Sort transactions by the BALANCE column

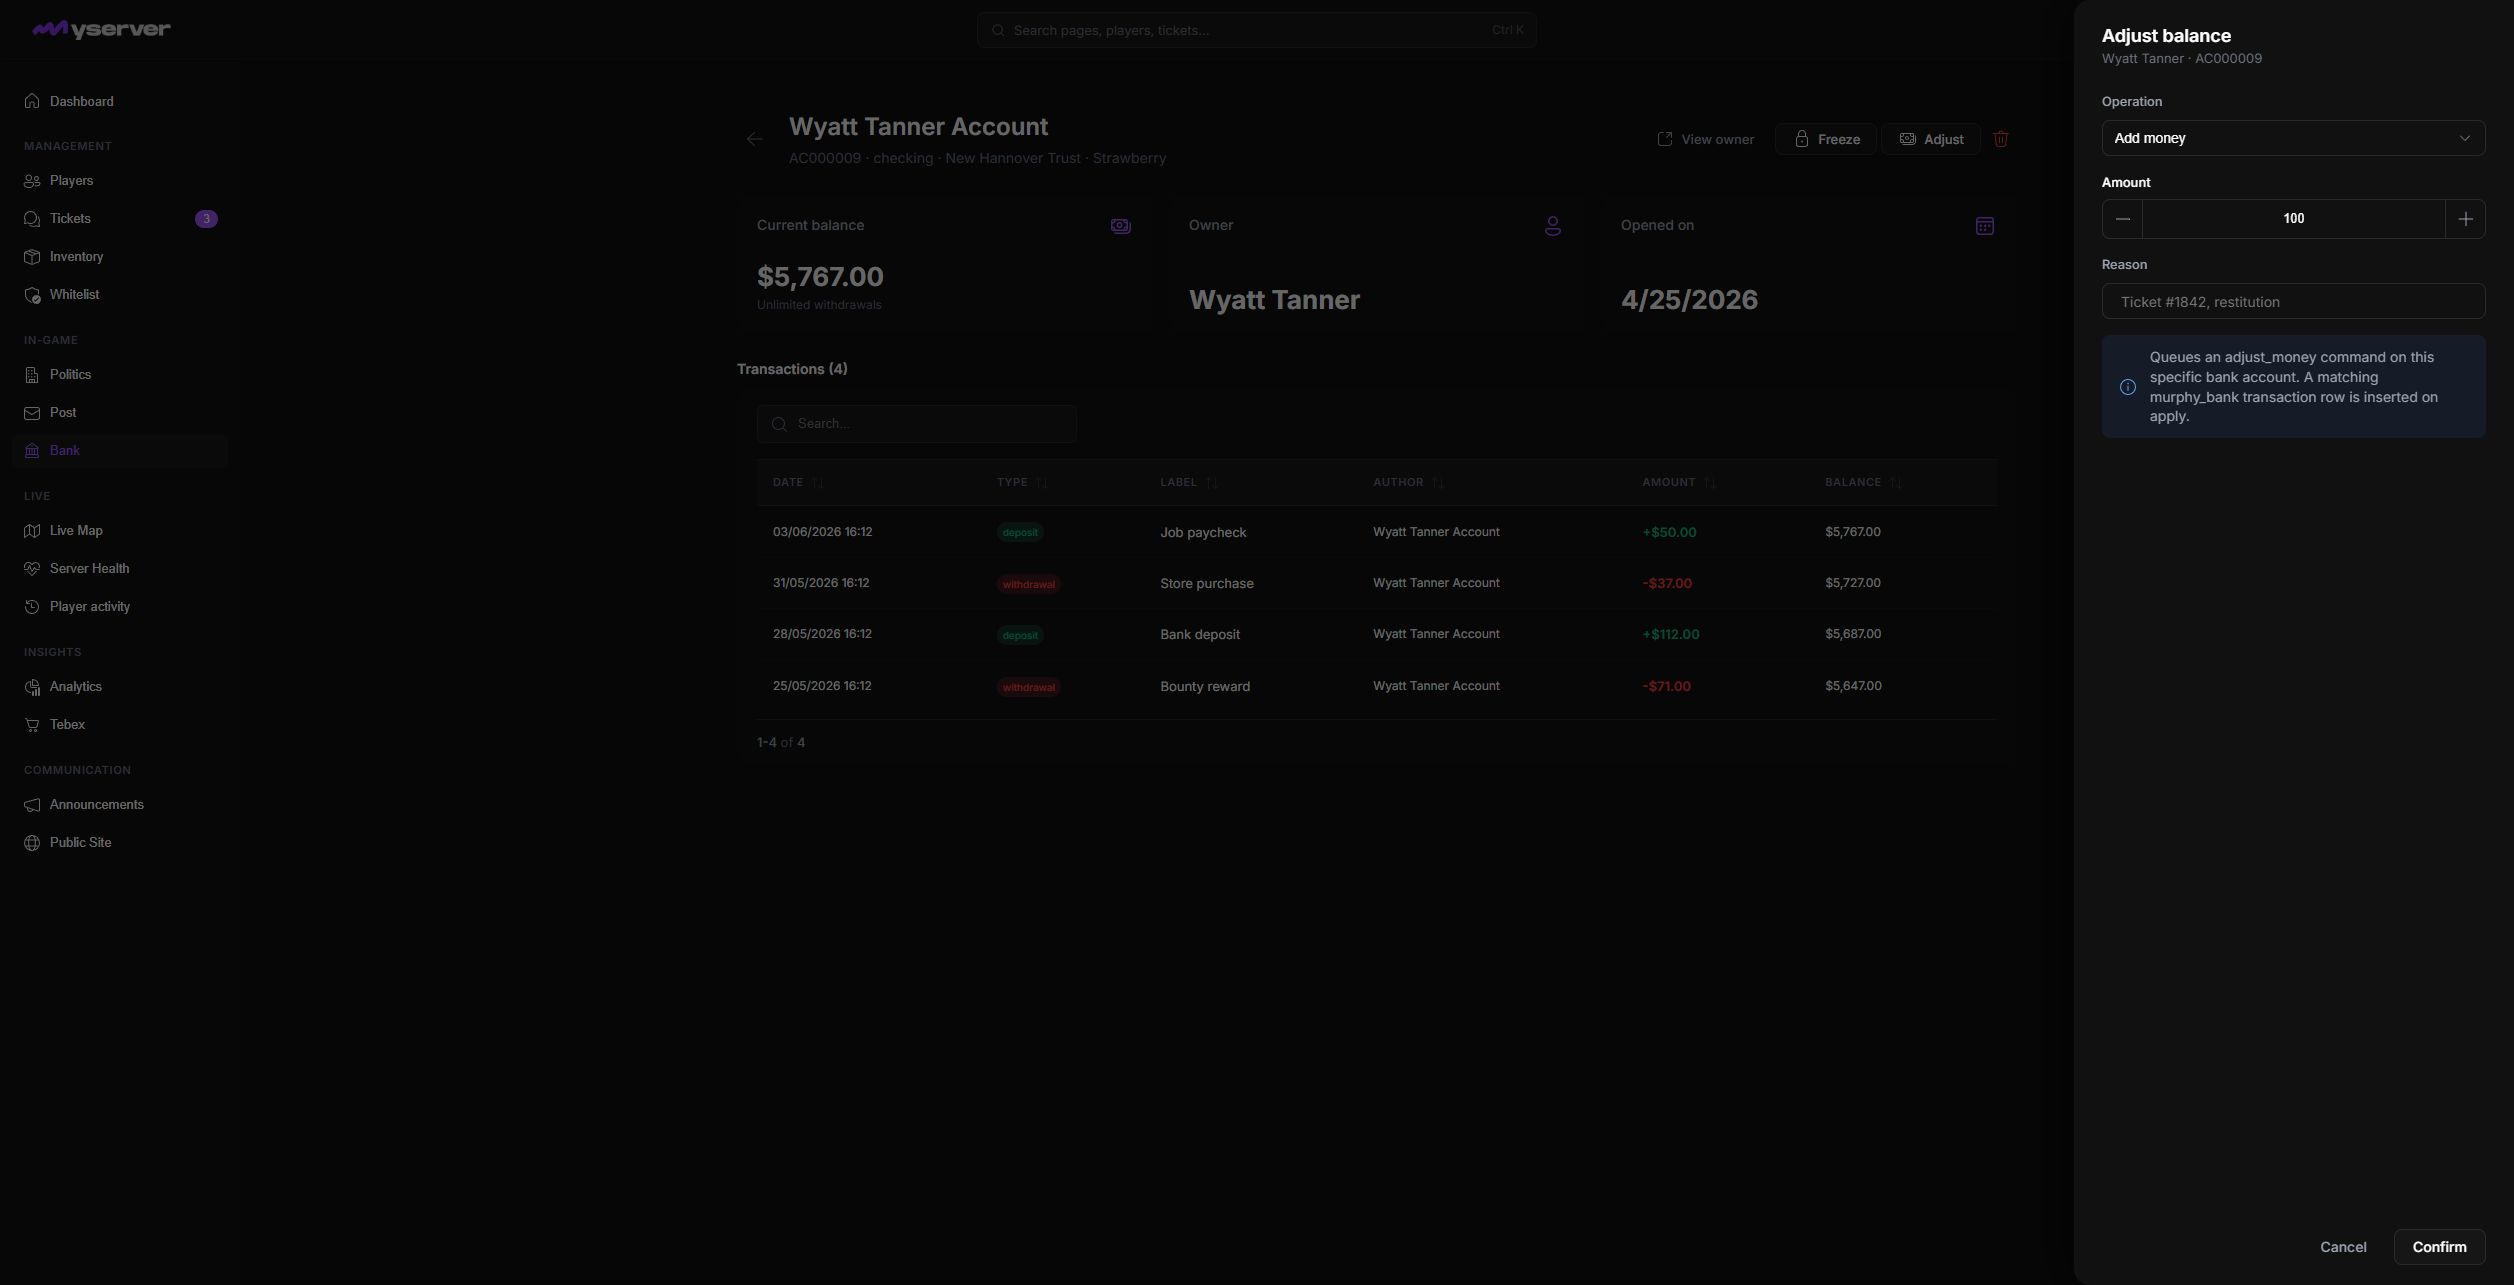[x=1863, y=482]
